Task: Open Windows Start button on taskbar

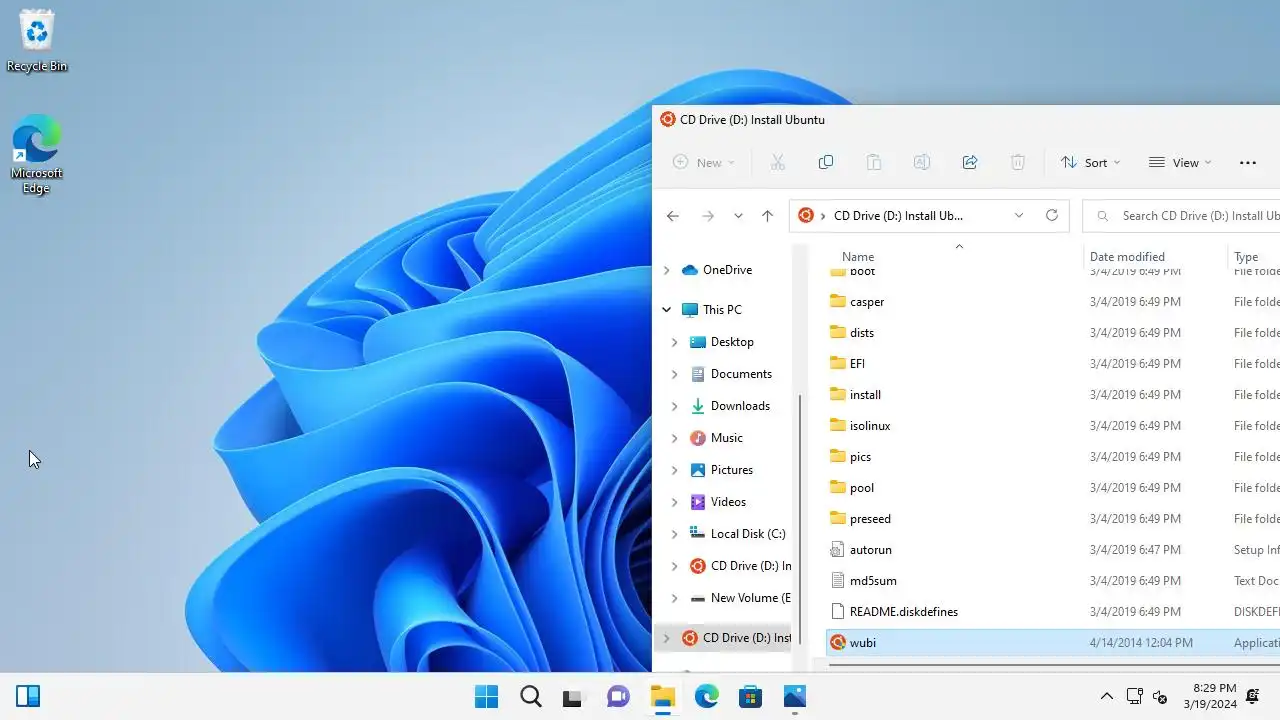Action: [x=486, y=696]
